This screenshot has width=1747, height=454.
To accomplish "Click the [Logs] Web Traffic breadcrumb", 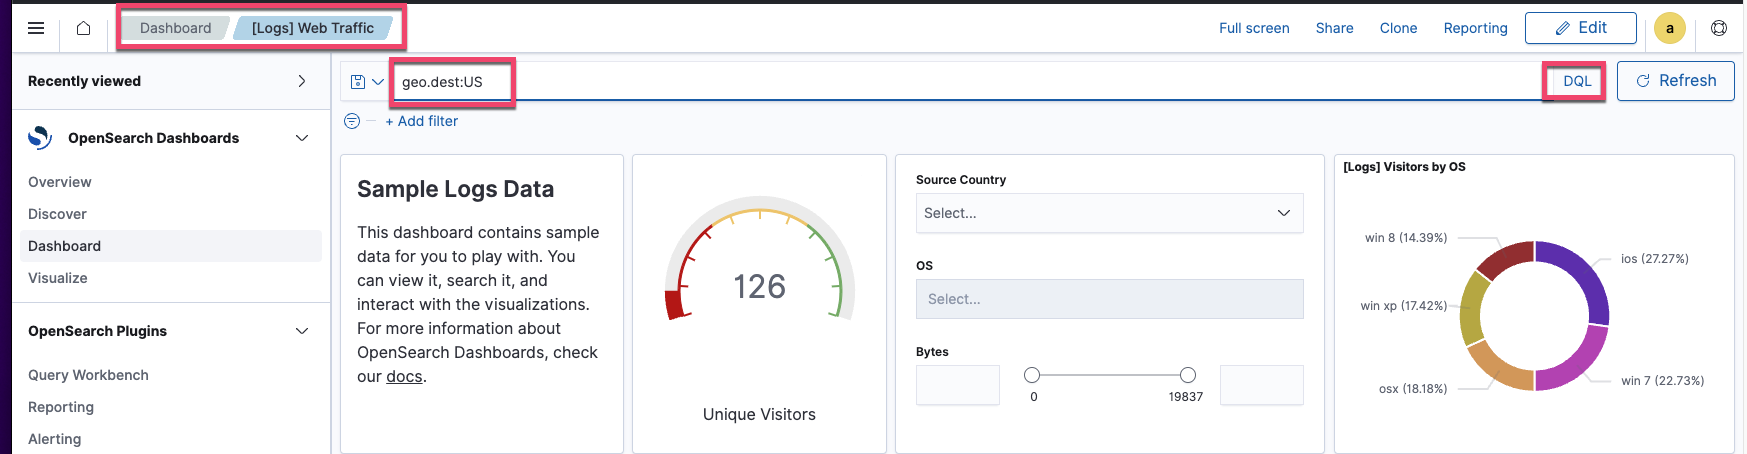I will pos(313,28).
